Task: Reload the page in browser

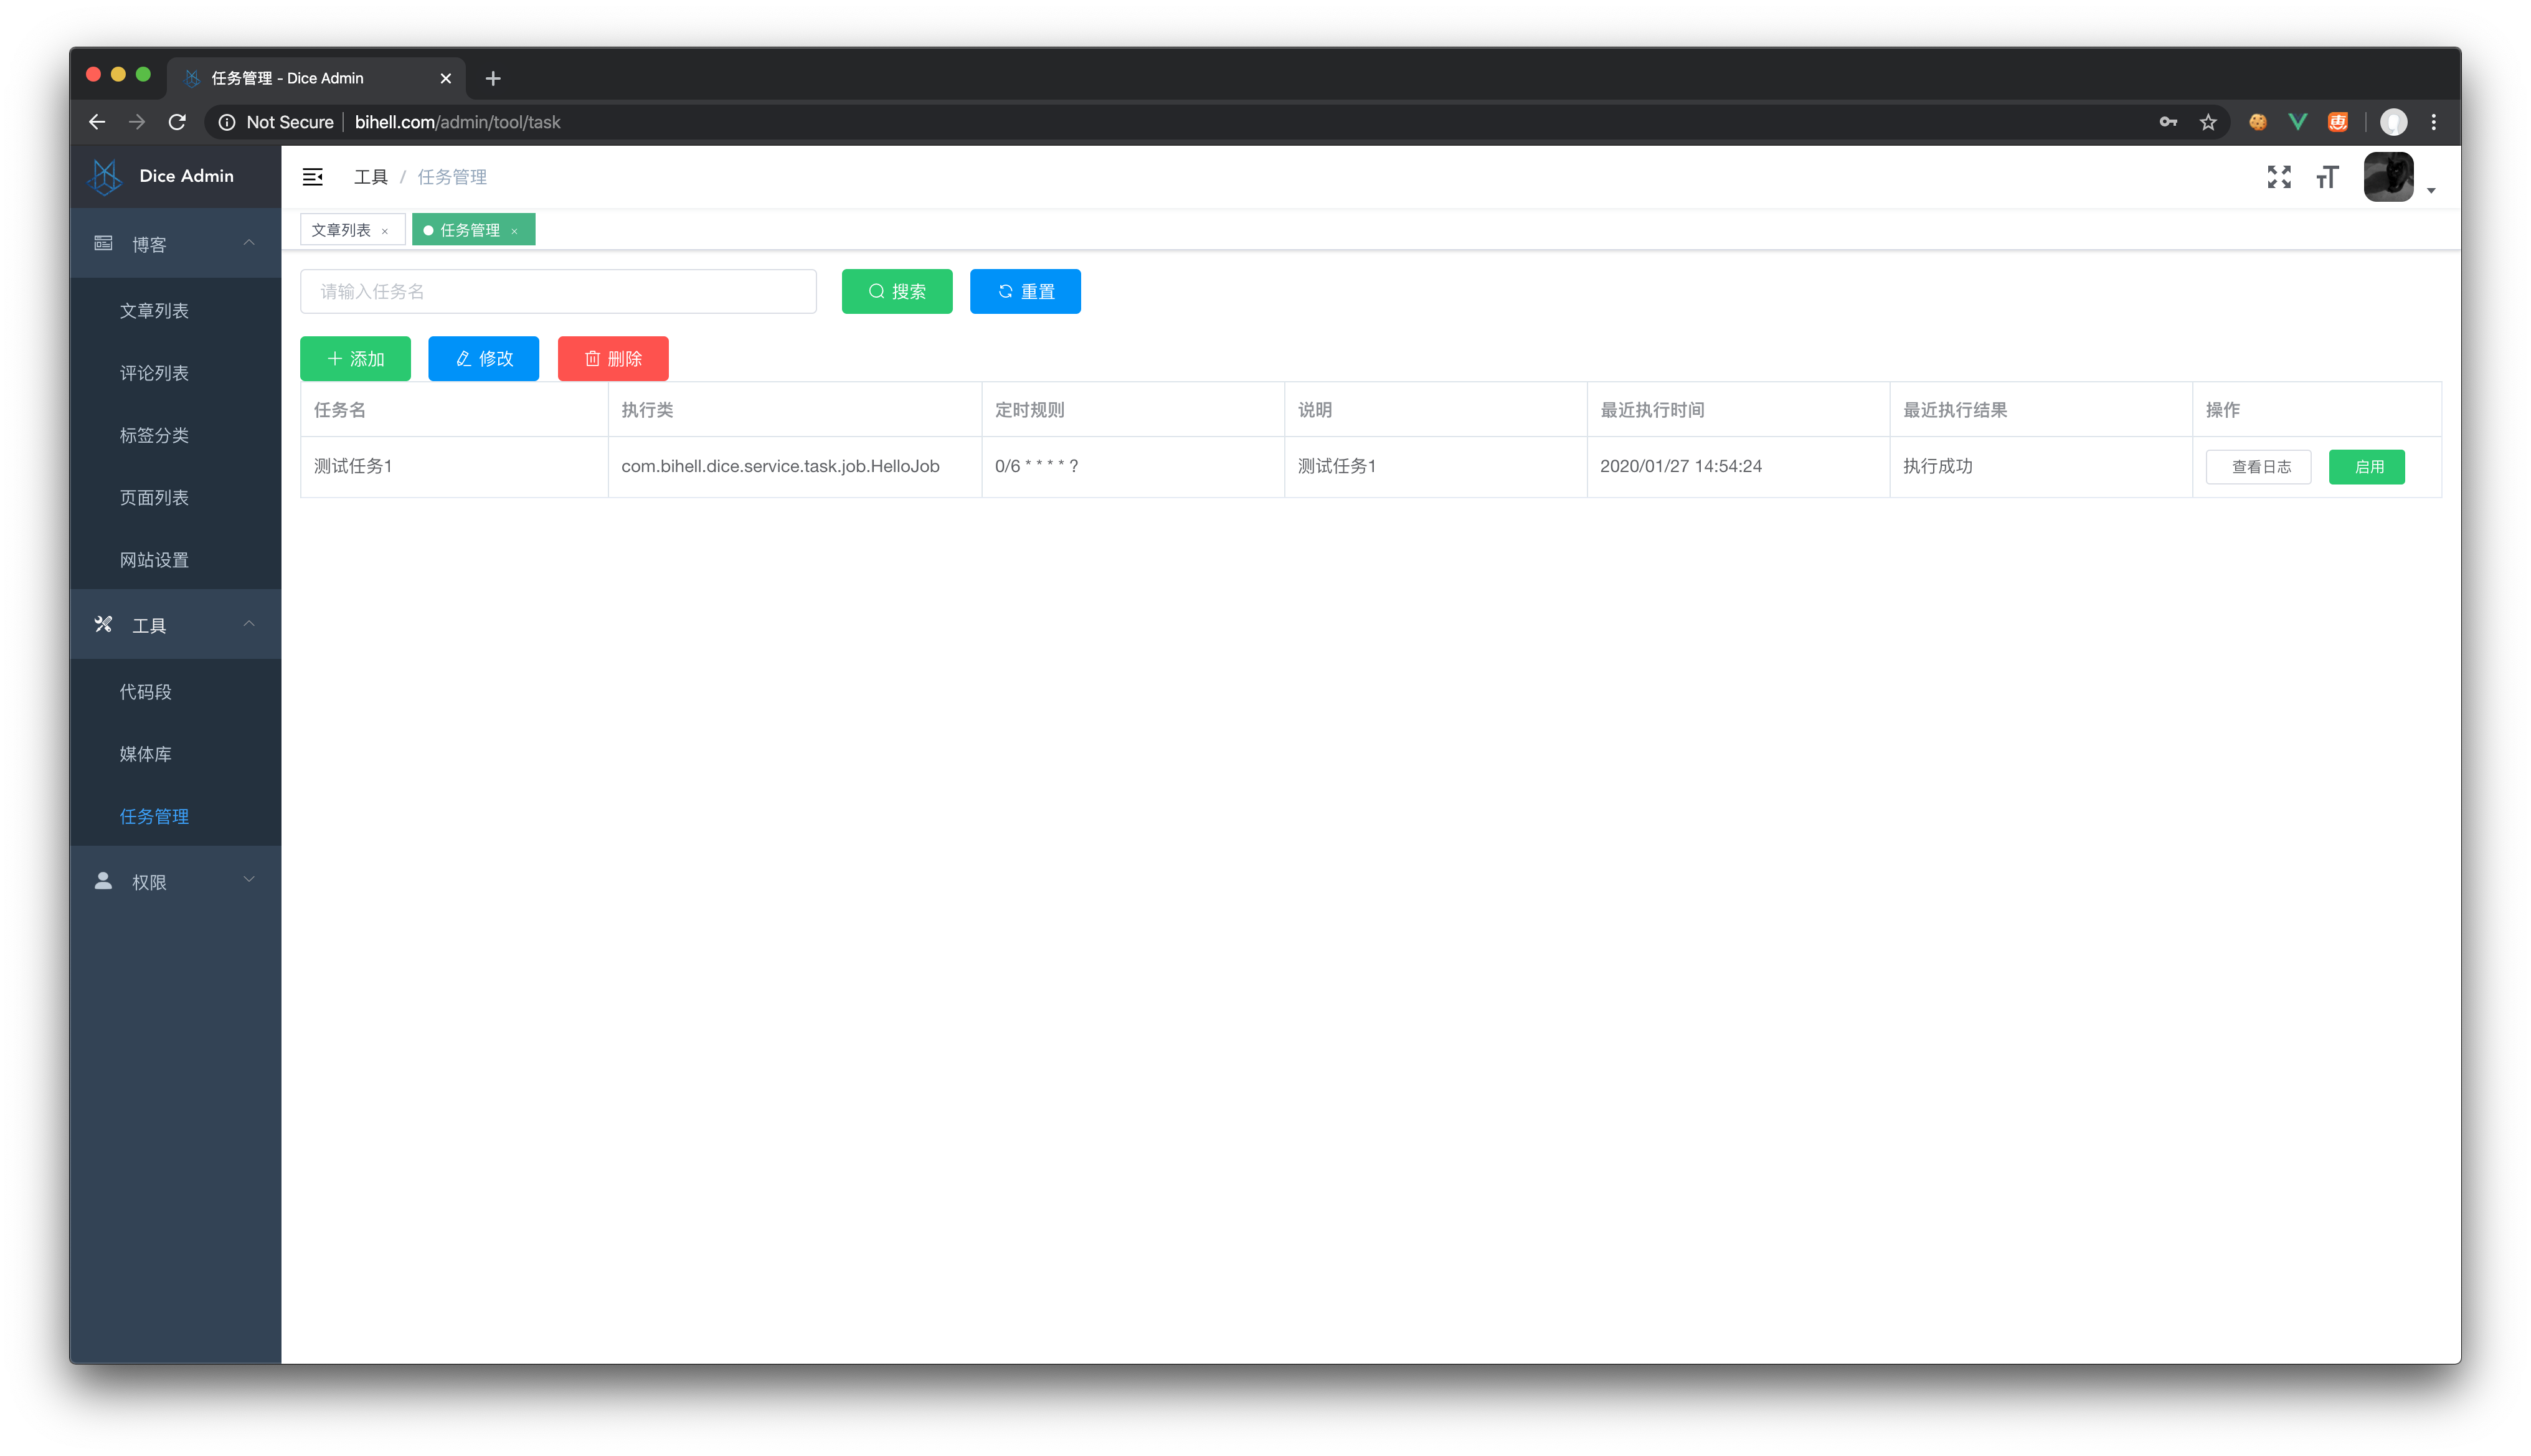Action: 177,122
